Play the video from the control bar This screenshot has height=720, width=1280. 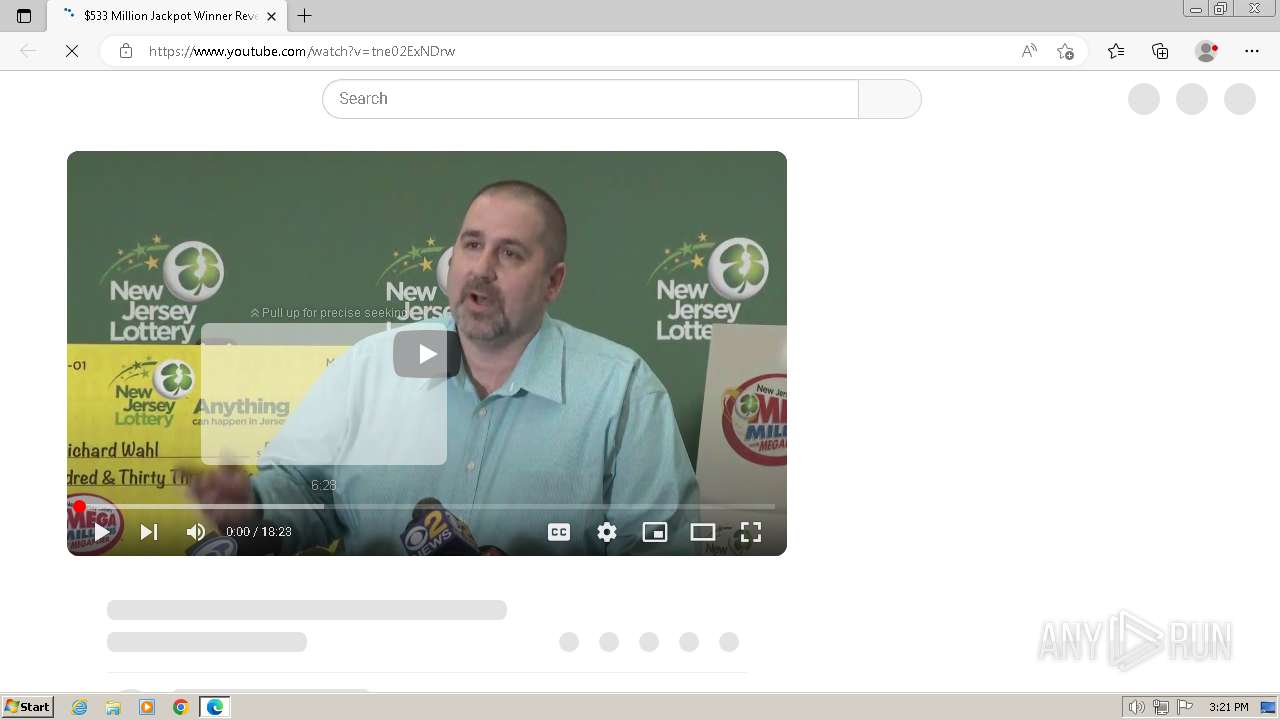tap(102, 532)
